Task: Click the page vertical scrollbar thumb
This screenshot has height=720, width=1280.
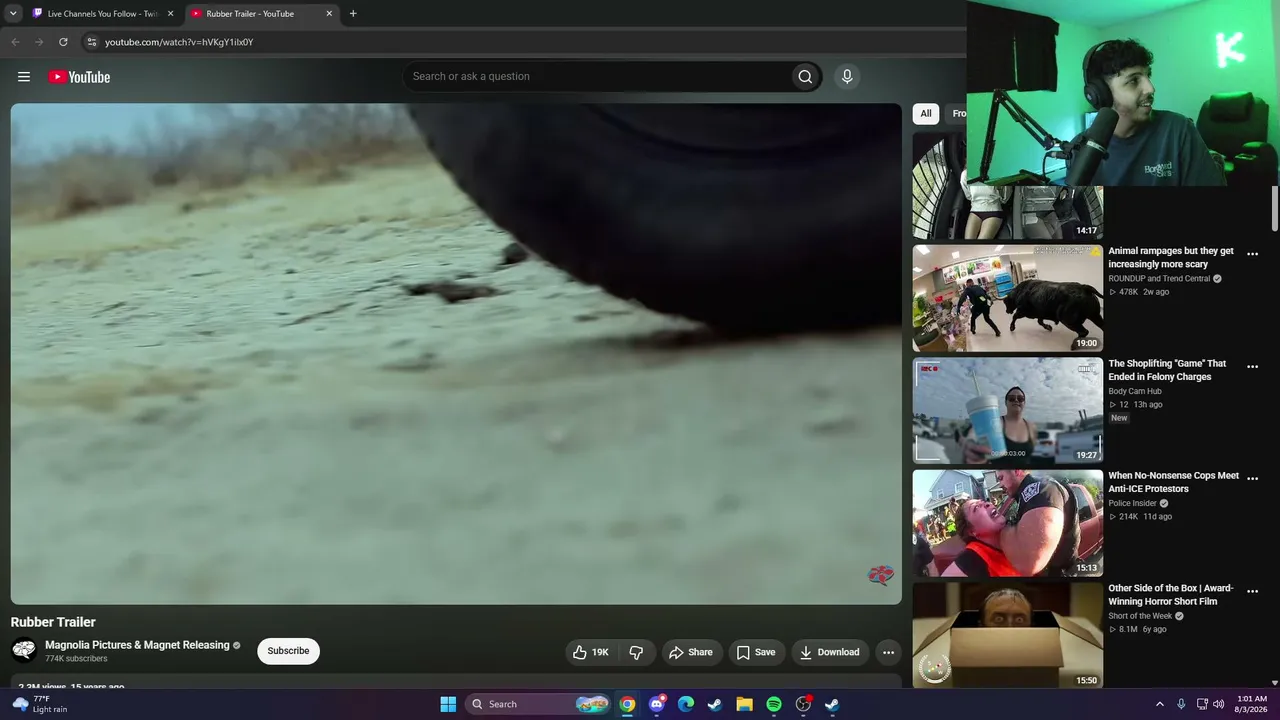Action: click(x=1274, y=208)
